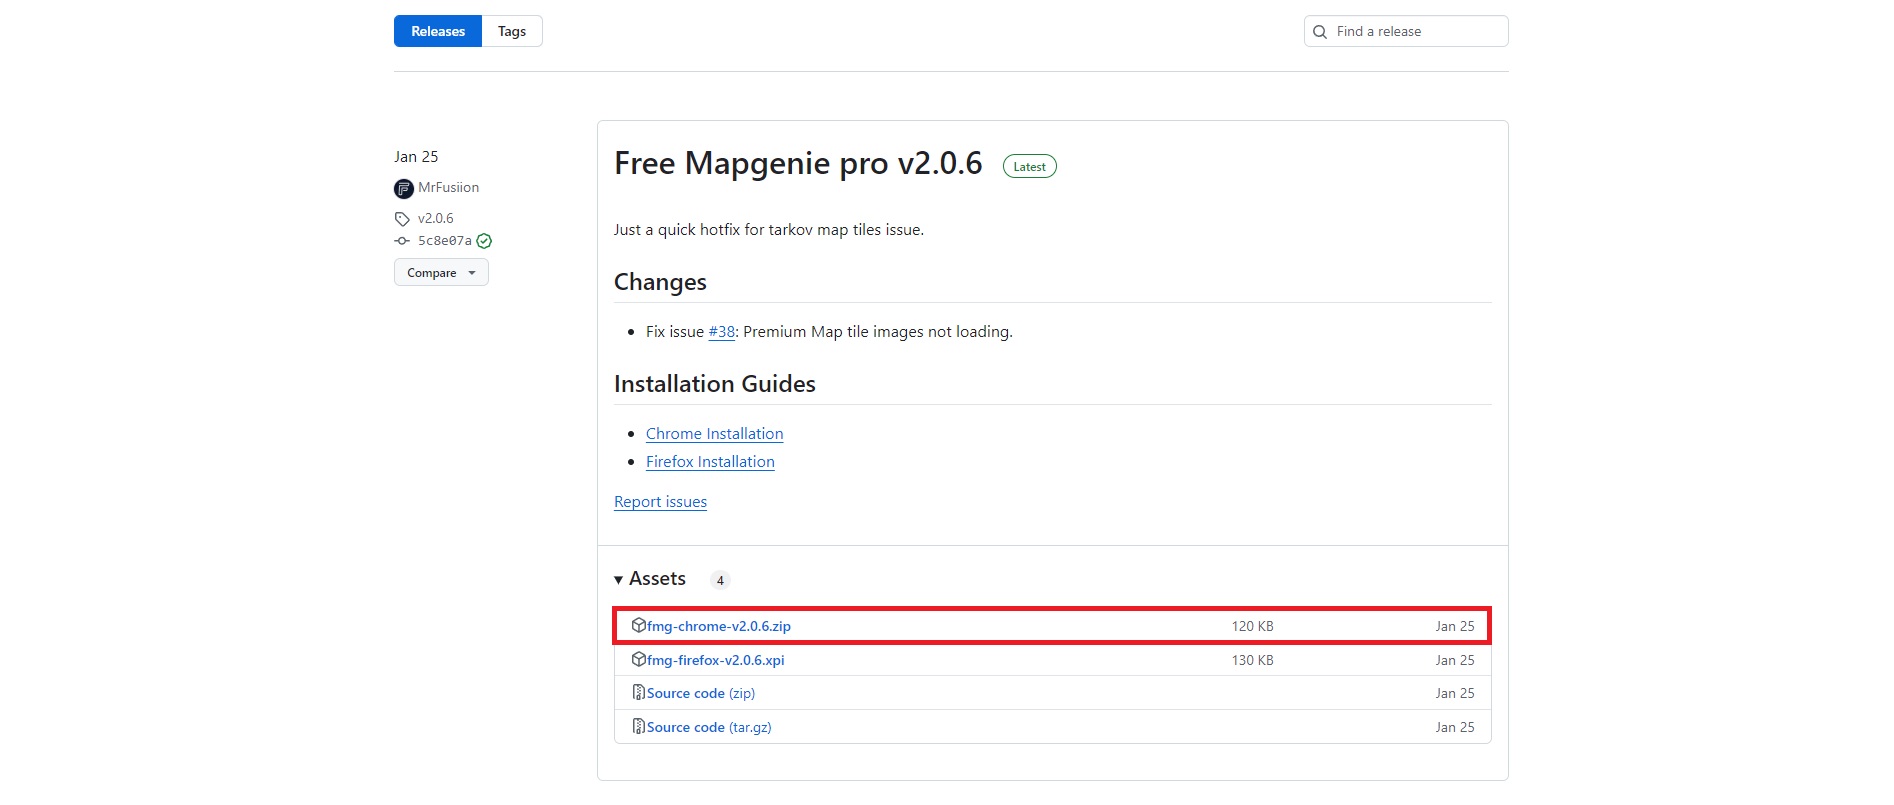Open issue #38 link
The image size is (1894, 805).
(x=722, y=332)
